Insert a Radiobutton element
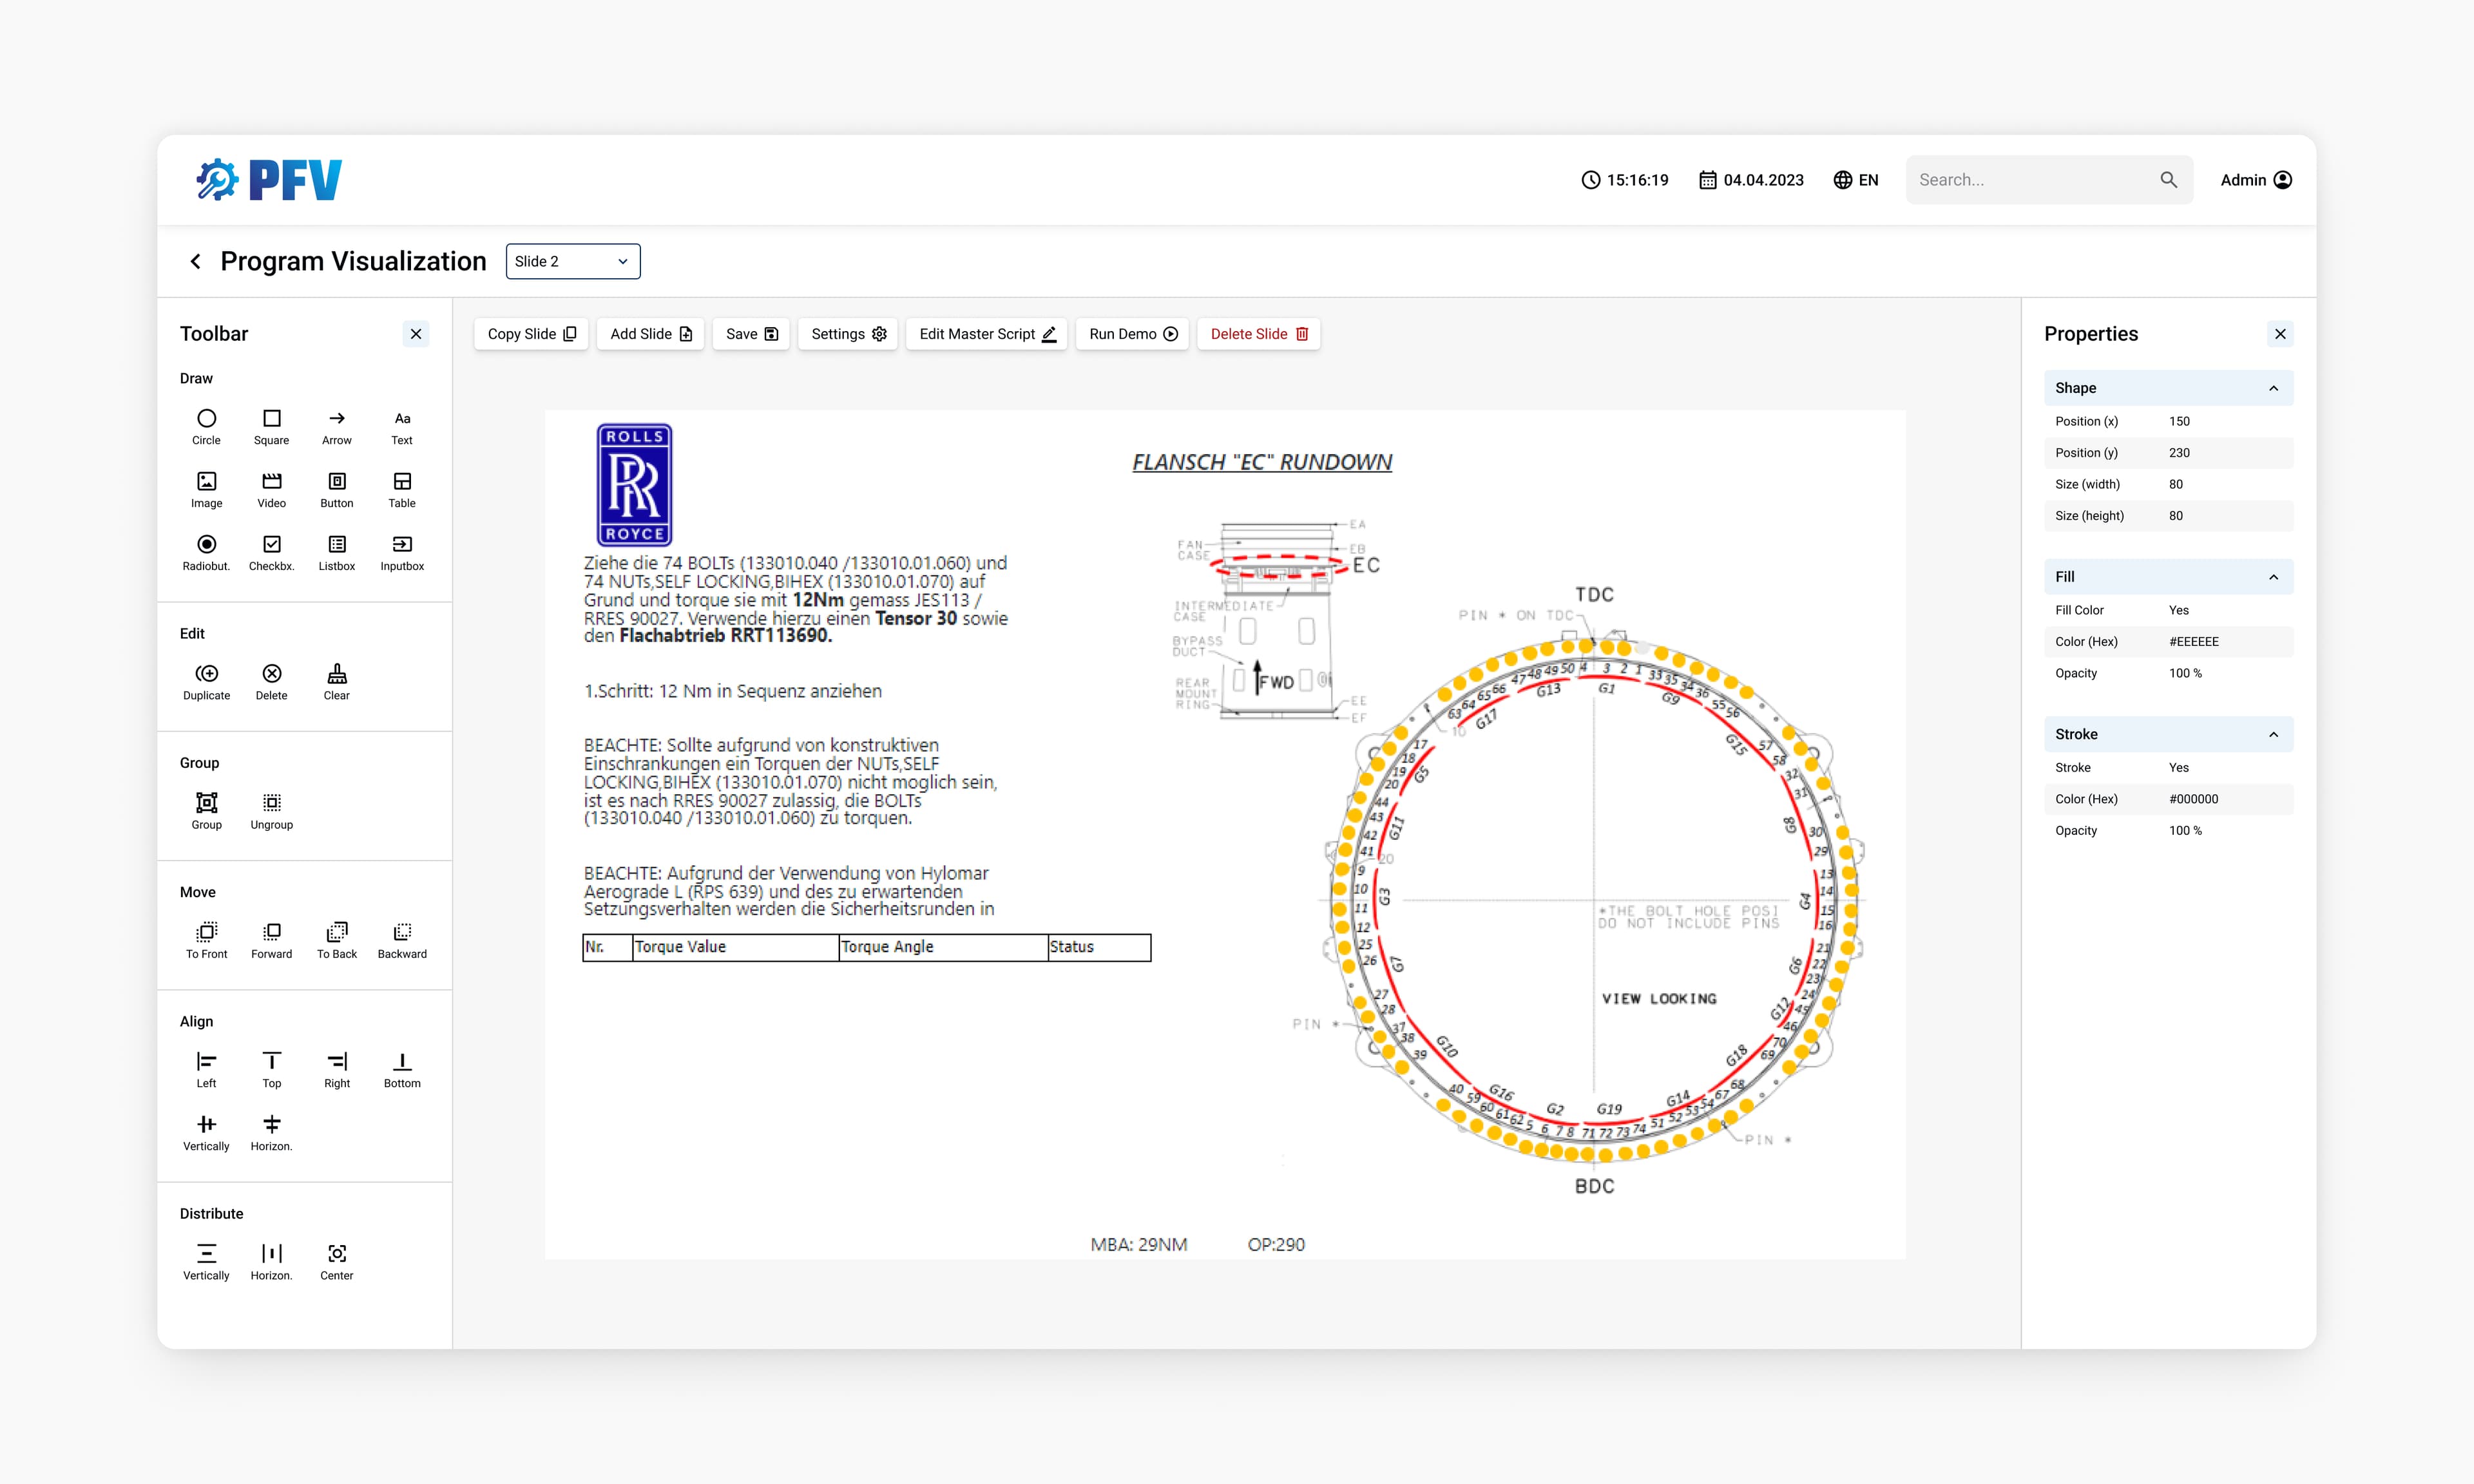 pyautogui.click(x=206, y=553)
